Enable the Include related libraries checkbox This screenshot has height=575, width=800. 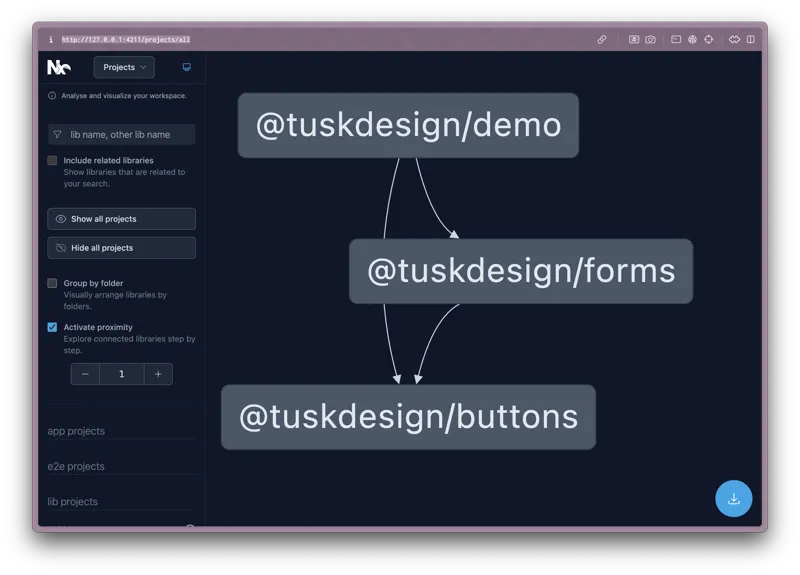pos(52,160)
